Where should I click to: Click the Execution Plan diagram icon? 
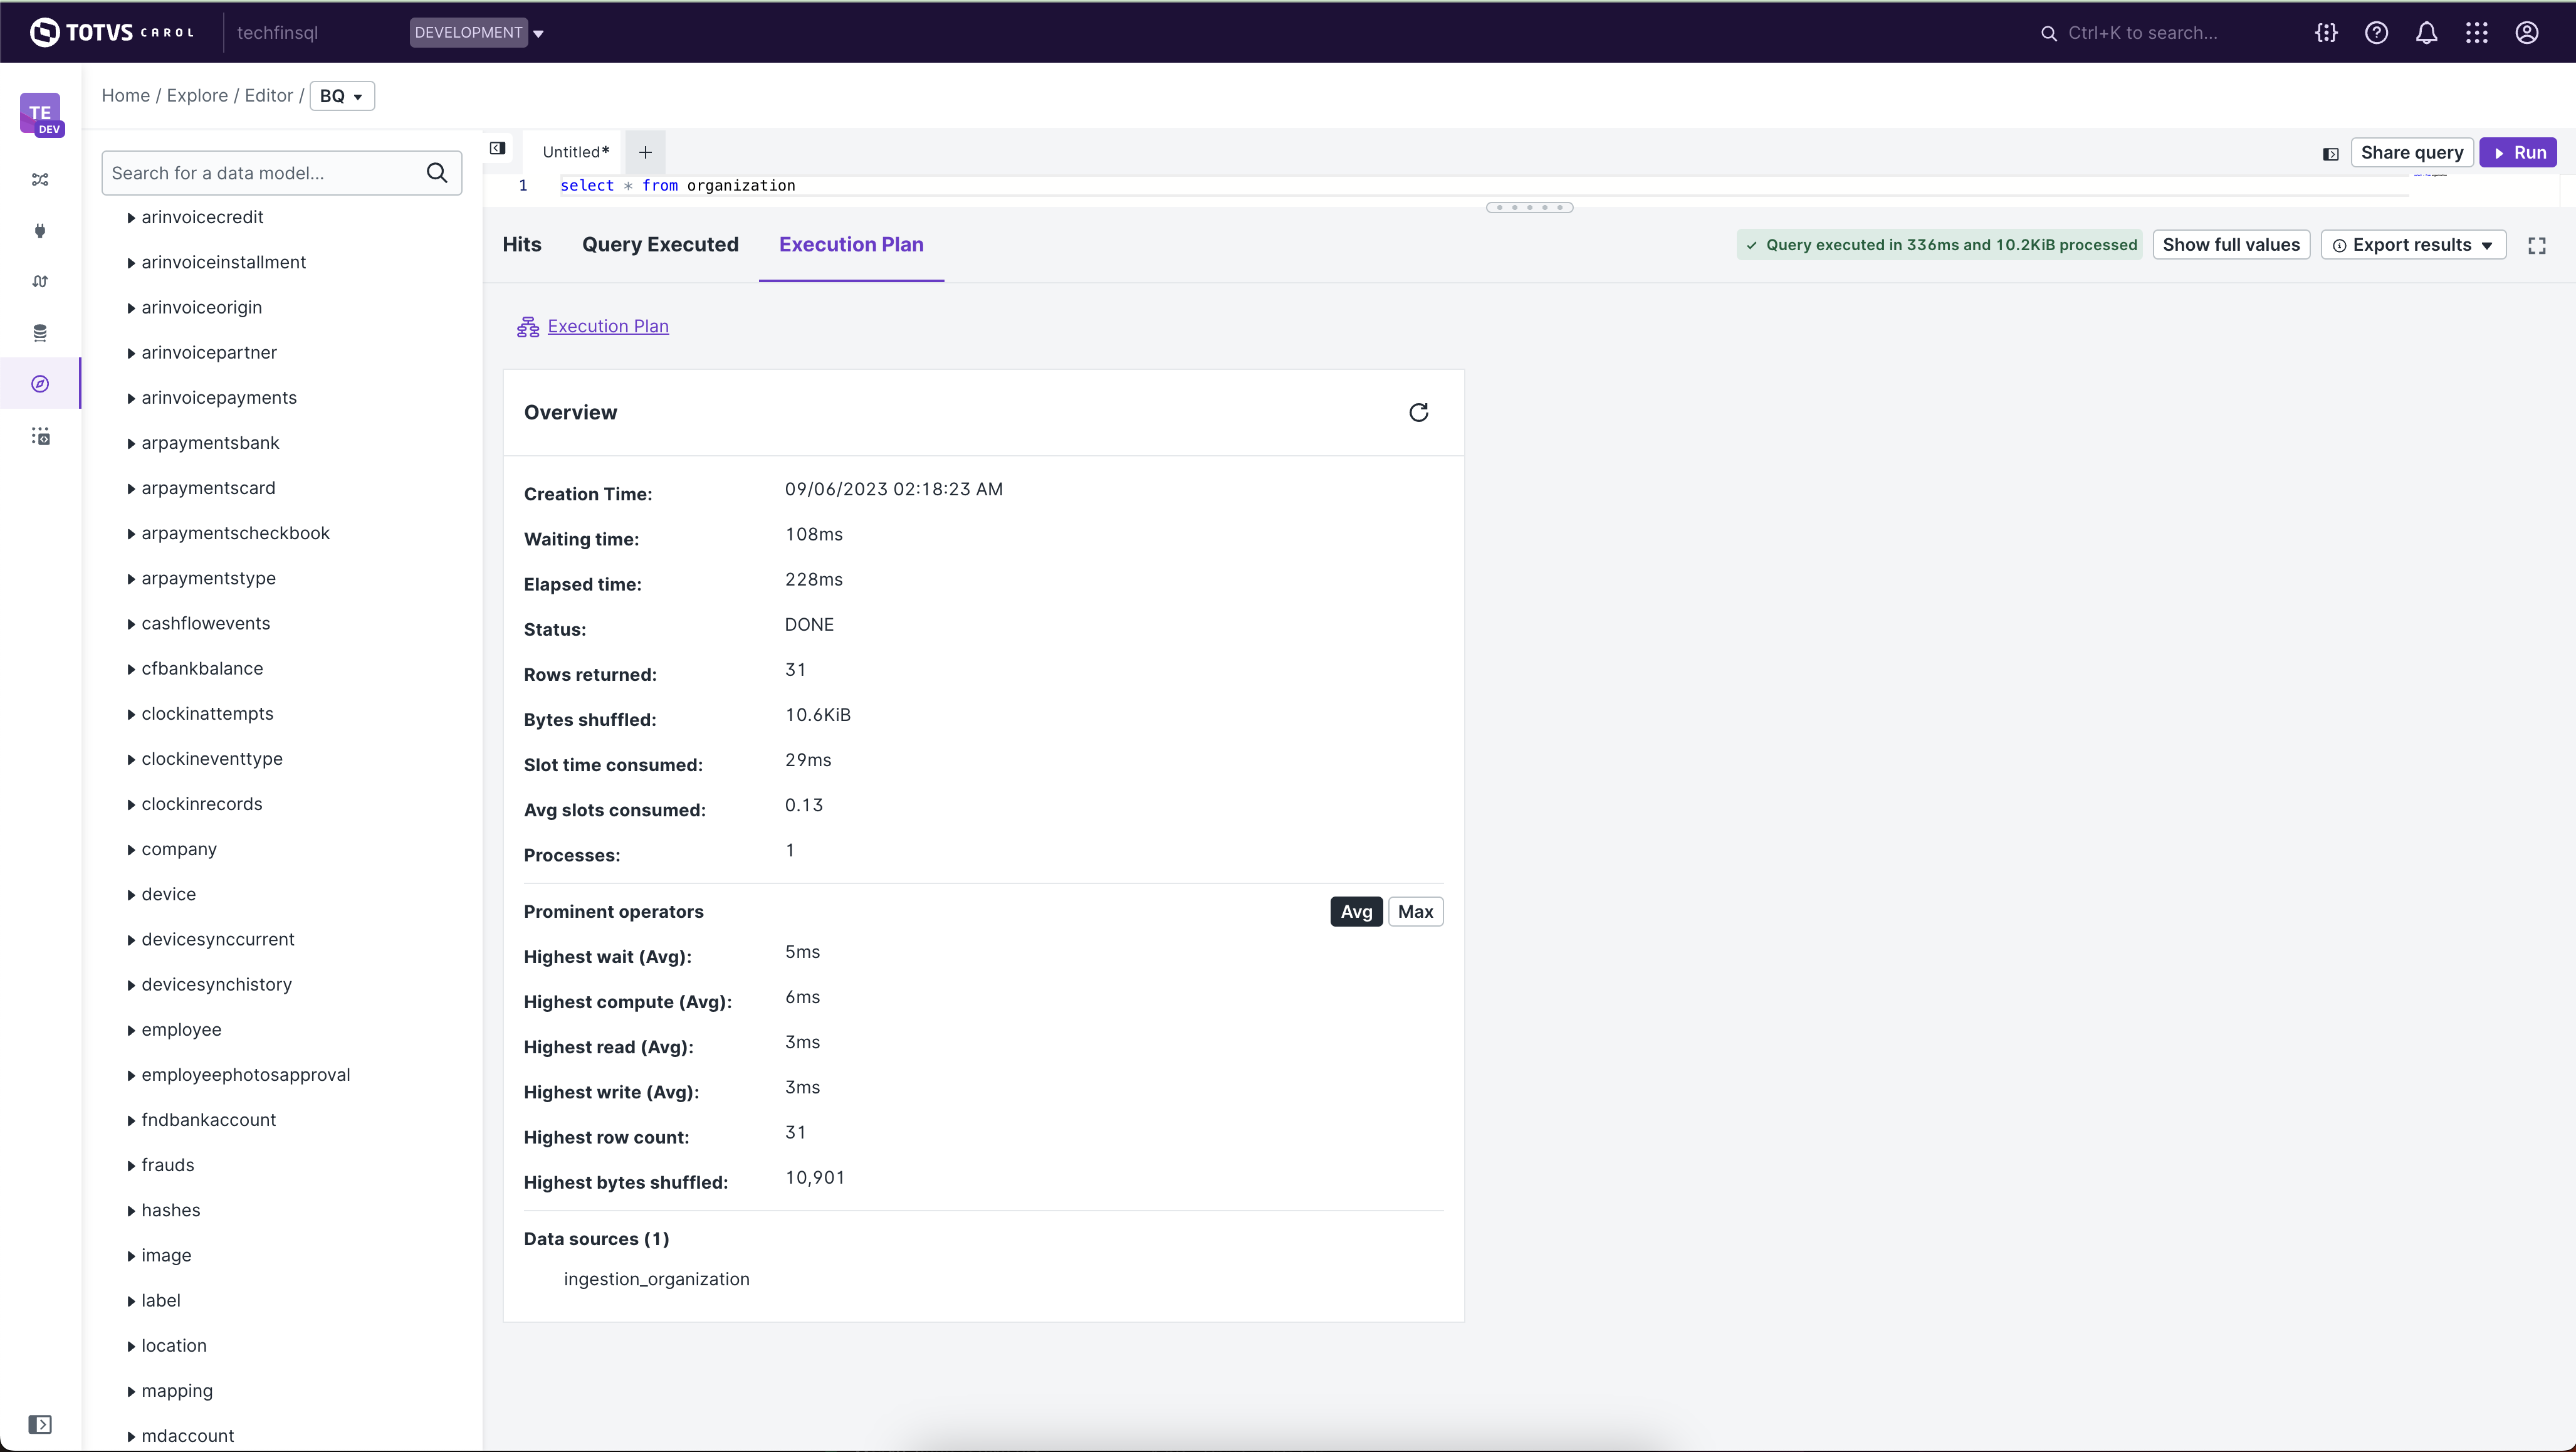click(x=528, y=327)
